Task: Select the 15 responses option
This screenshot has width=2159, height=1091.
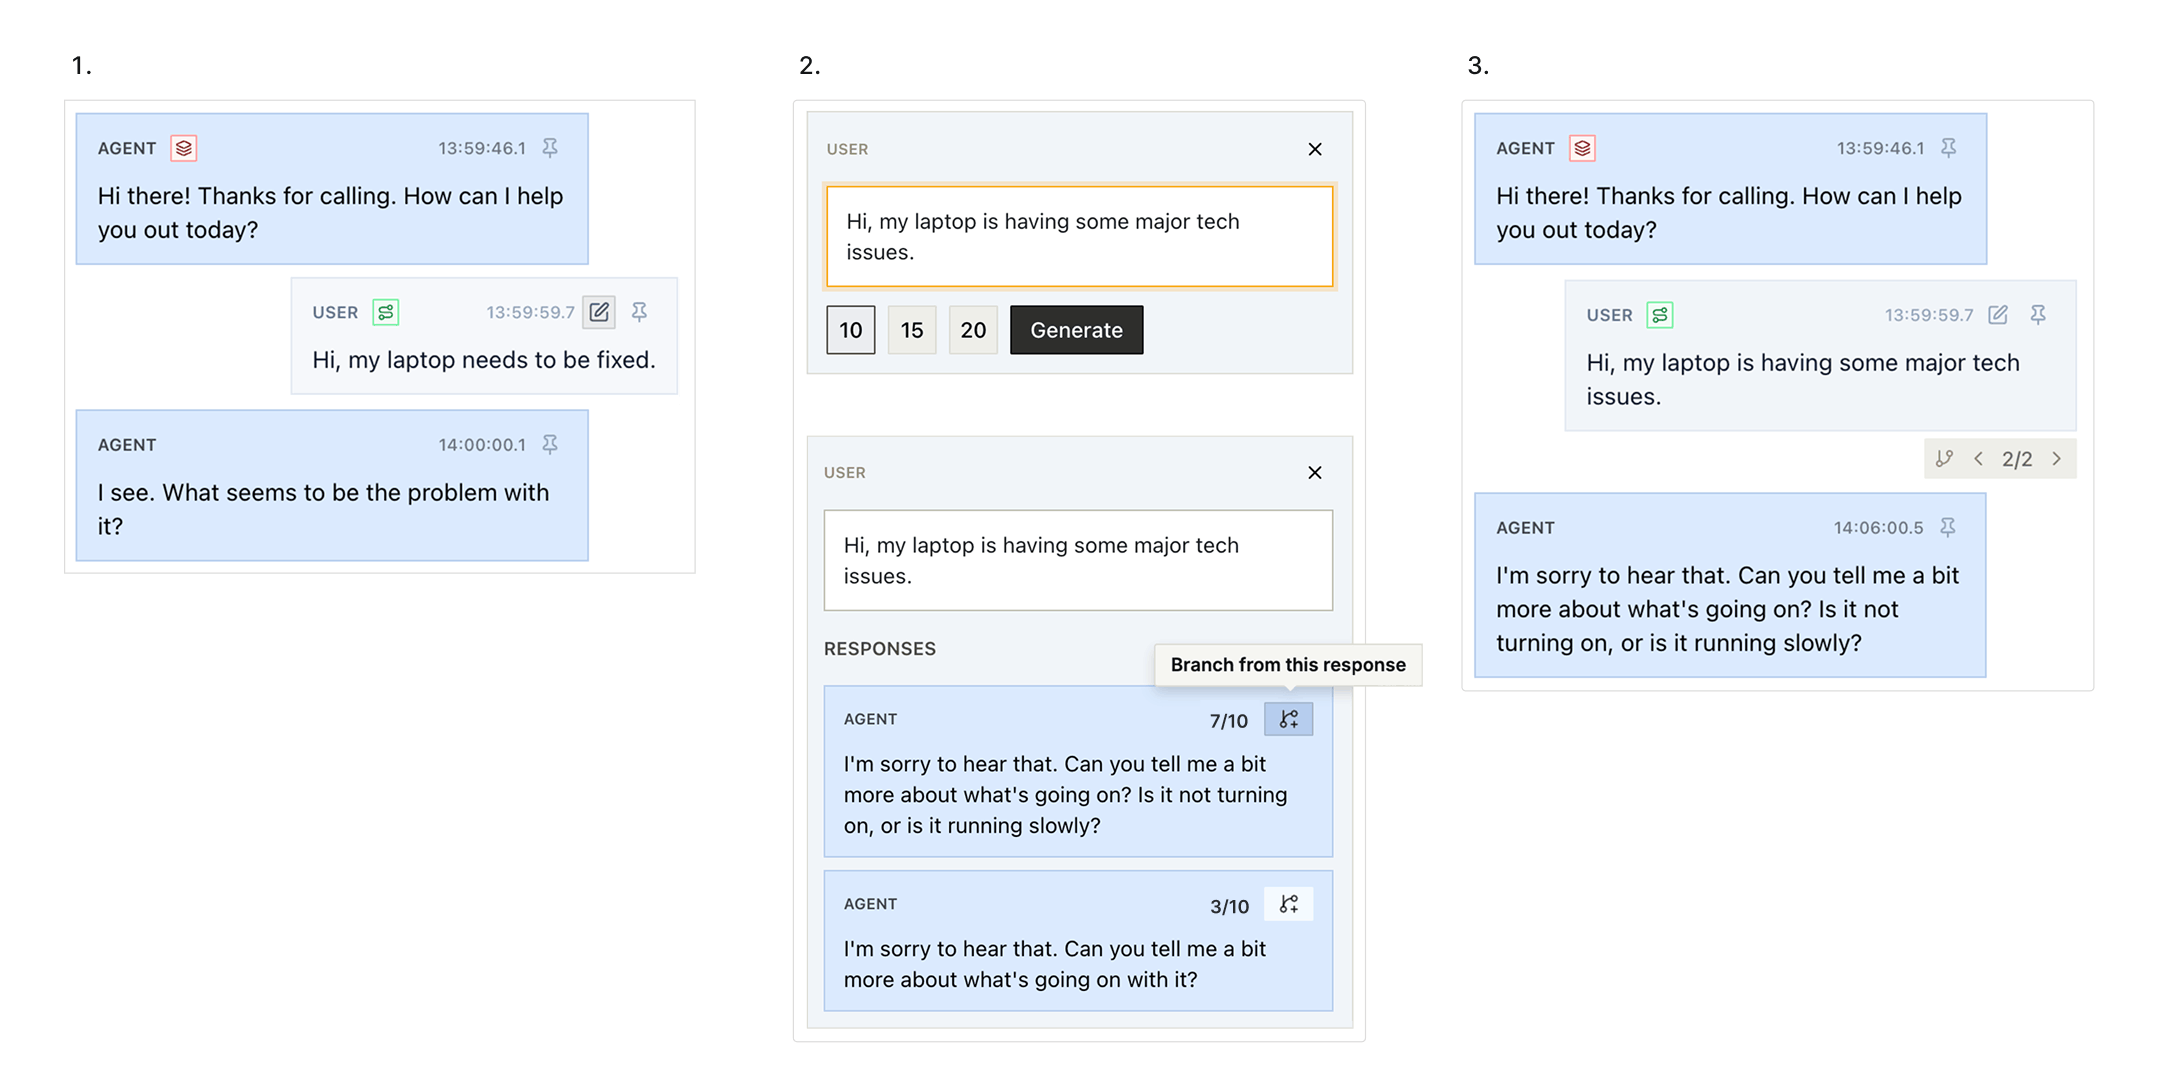Action: pyautogui.click(x=911, y=330)
